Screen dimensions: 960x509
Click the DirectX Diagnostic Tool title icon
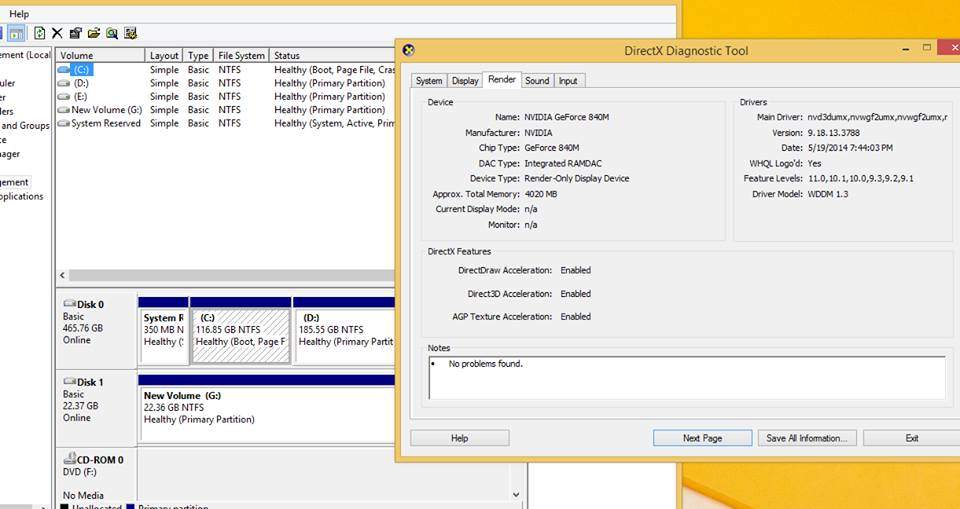[x=409, y=50]
